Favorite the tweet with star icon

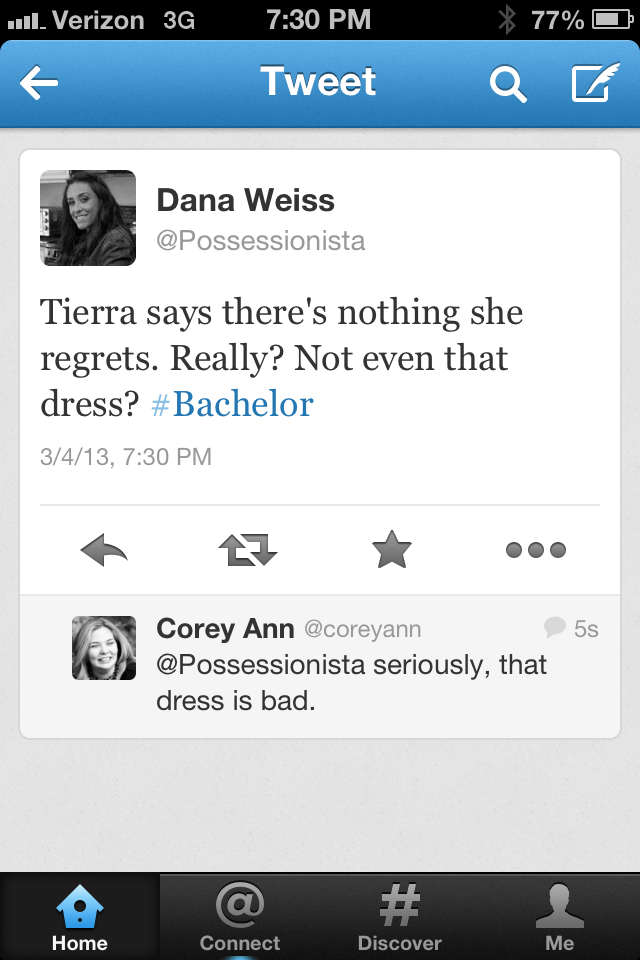coord(391,549)
